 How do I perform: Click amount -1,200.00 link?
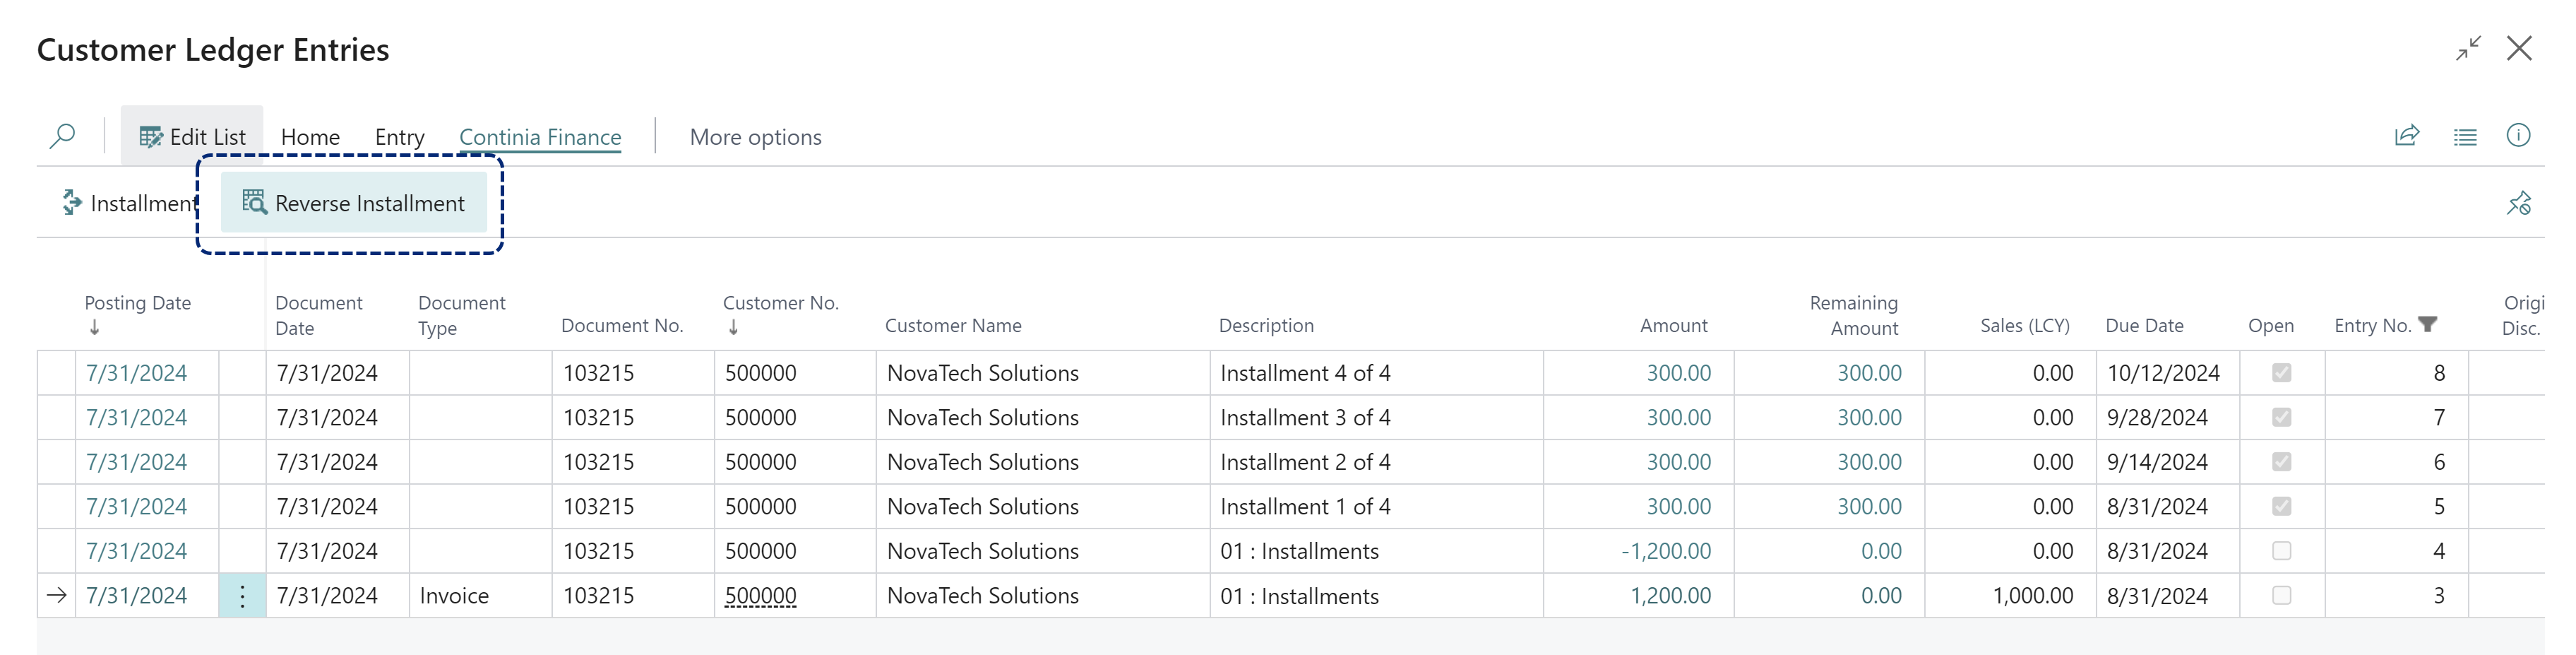coord(1665,551)
